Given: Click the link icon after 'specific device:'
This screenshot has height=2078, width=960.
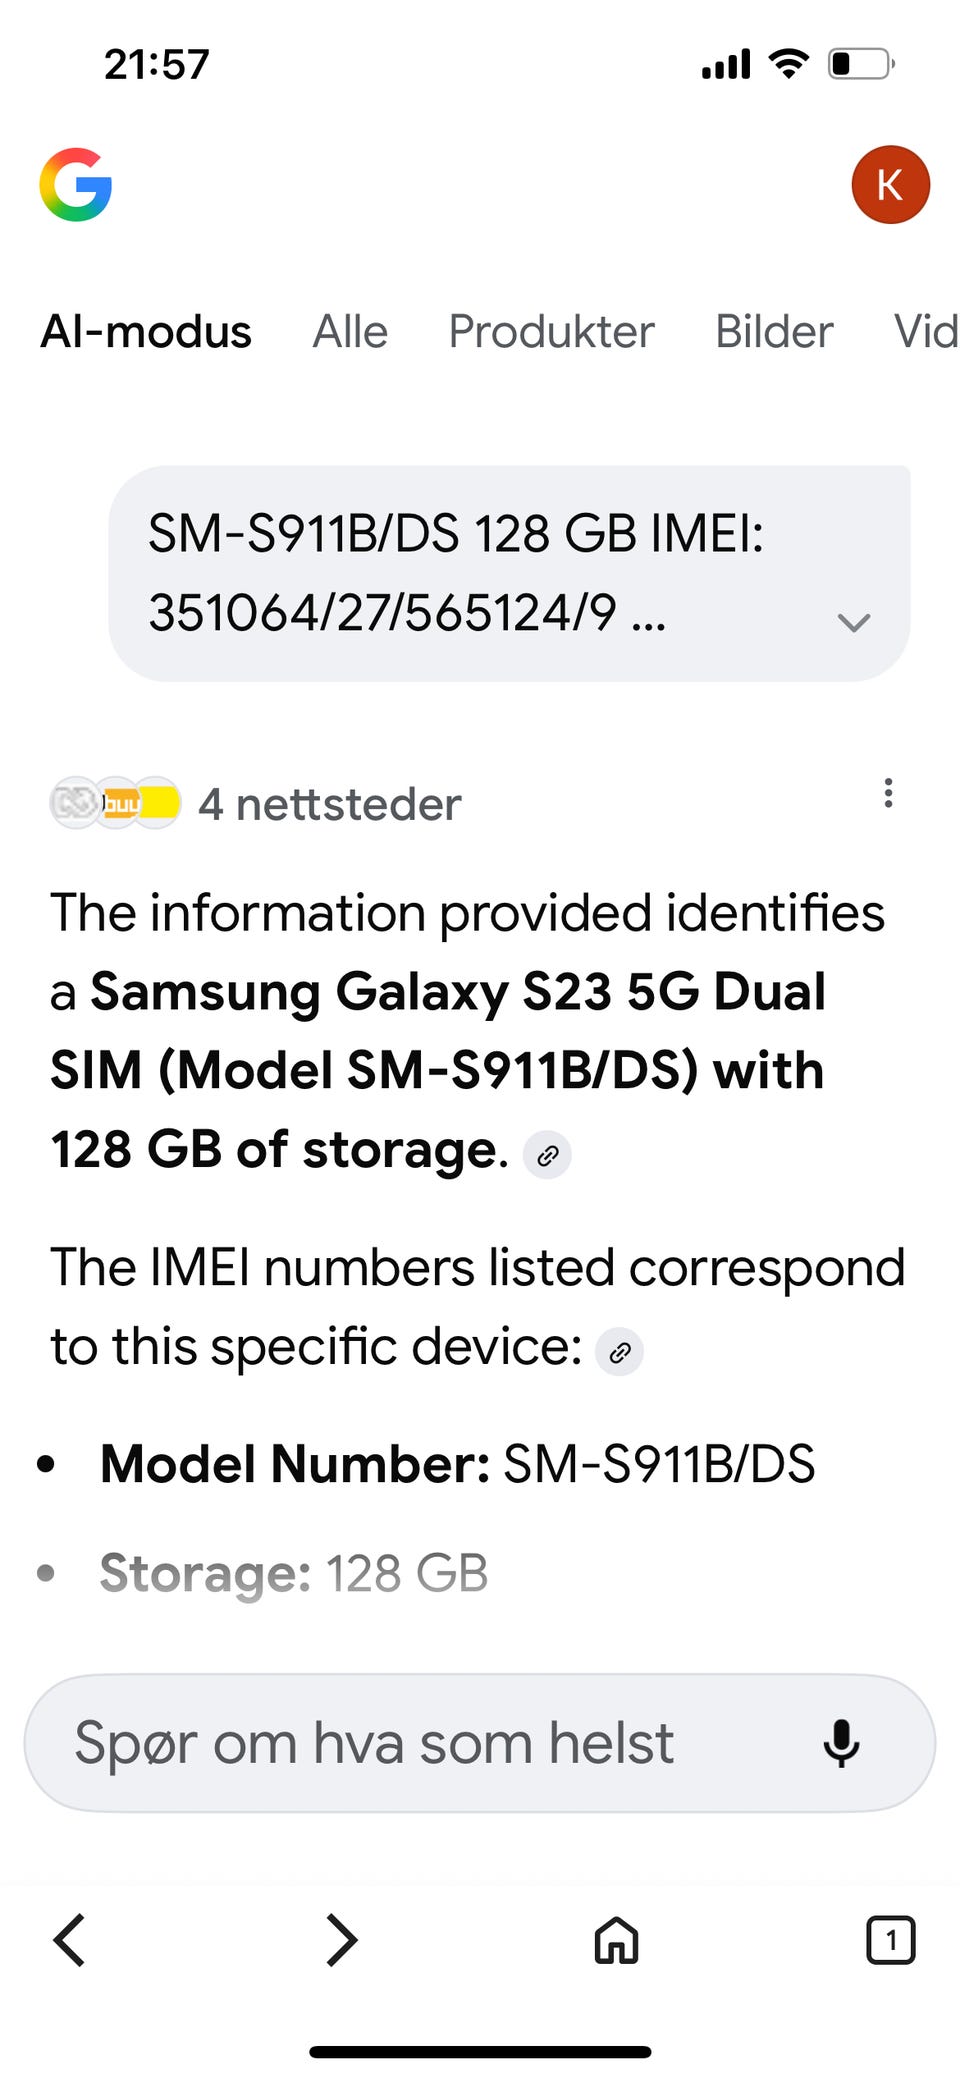Looking at the screenshot, I should click(619, 1353).
